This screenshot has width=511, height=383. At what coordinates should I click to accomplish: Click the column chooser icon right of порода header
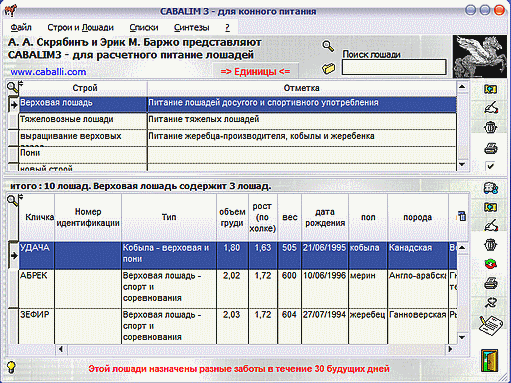pyautogui.click(x=461, y=216)
